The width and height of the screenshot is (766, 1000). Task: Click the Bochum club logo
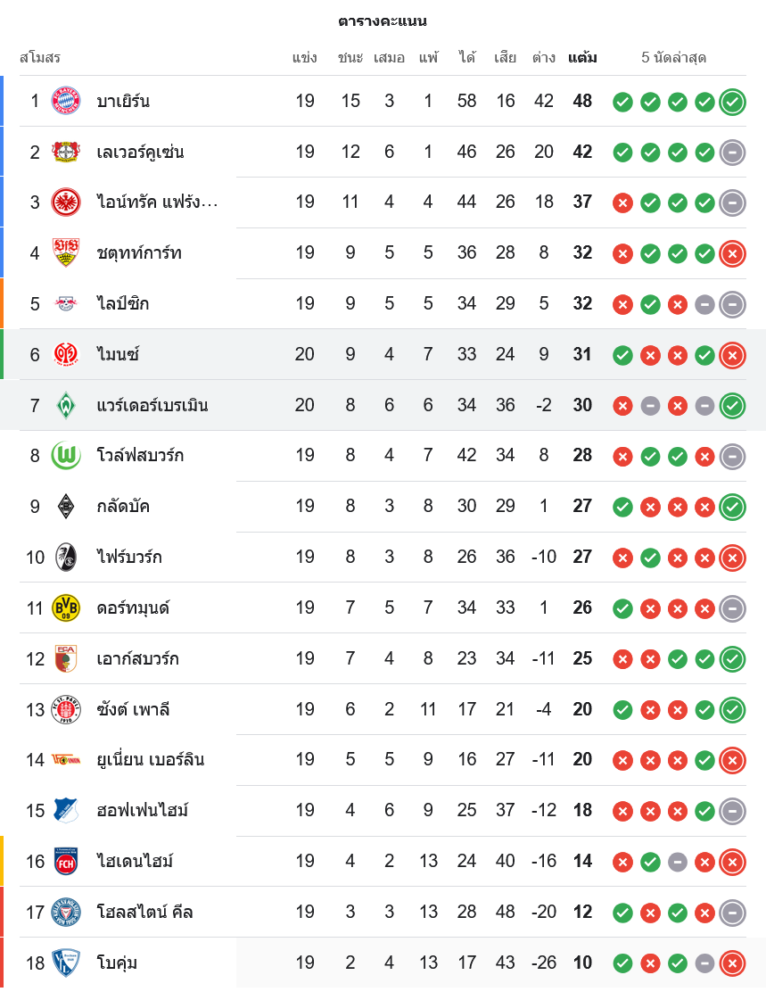coord(65,963)
